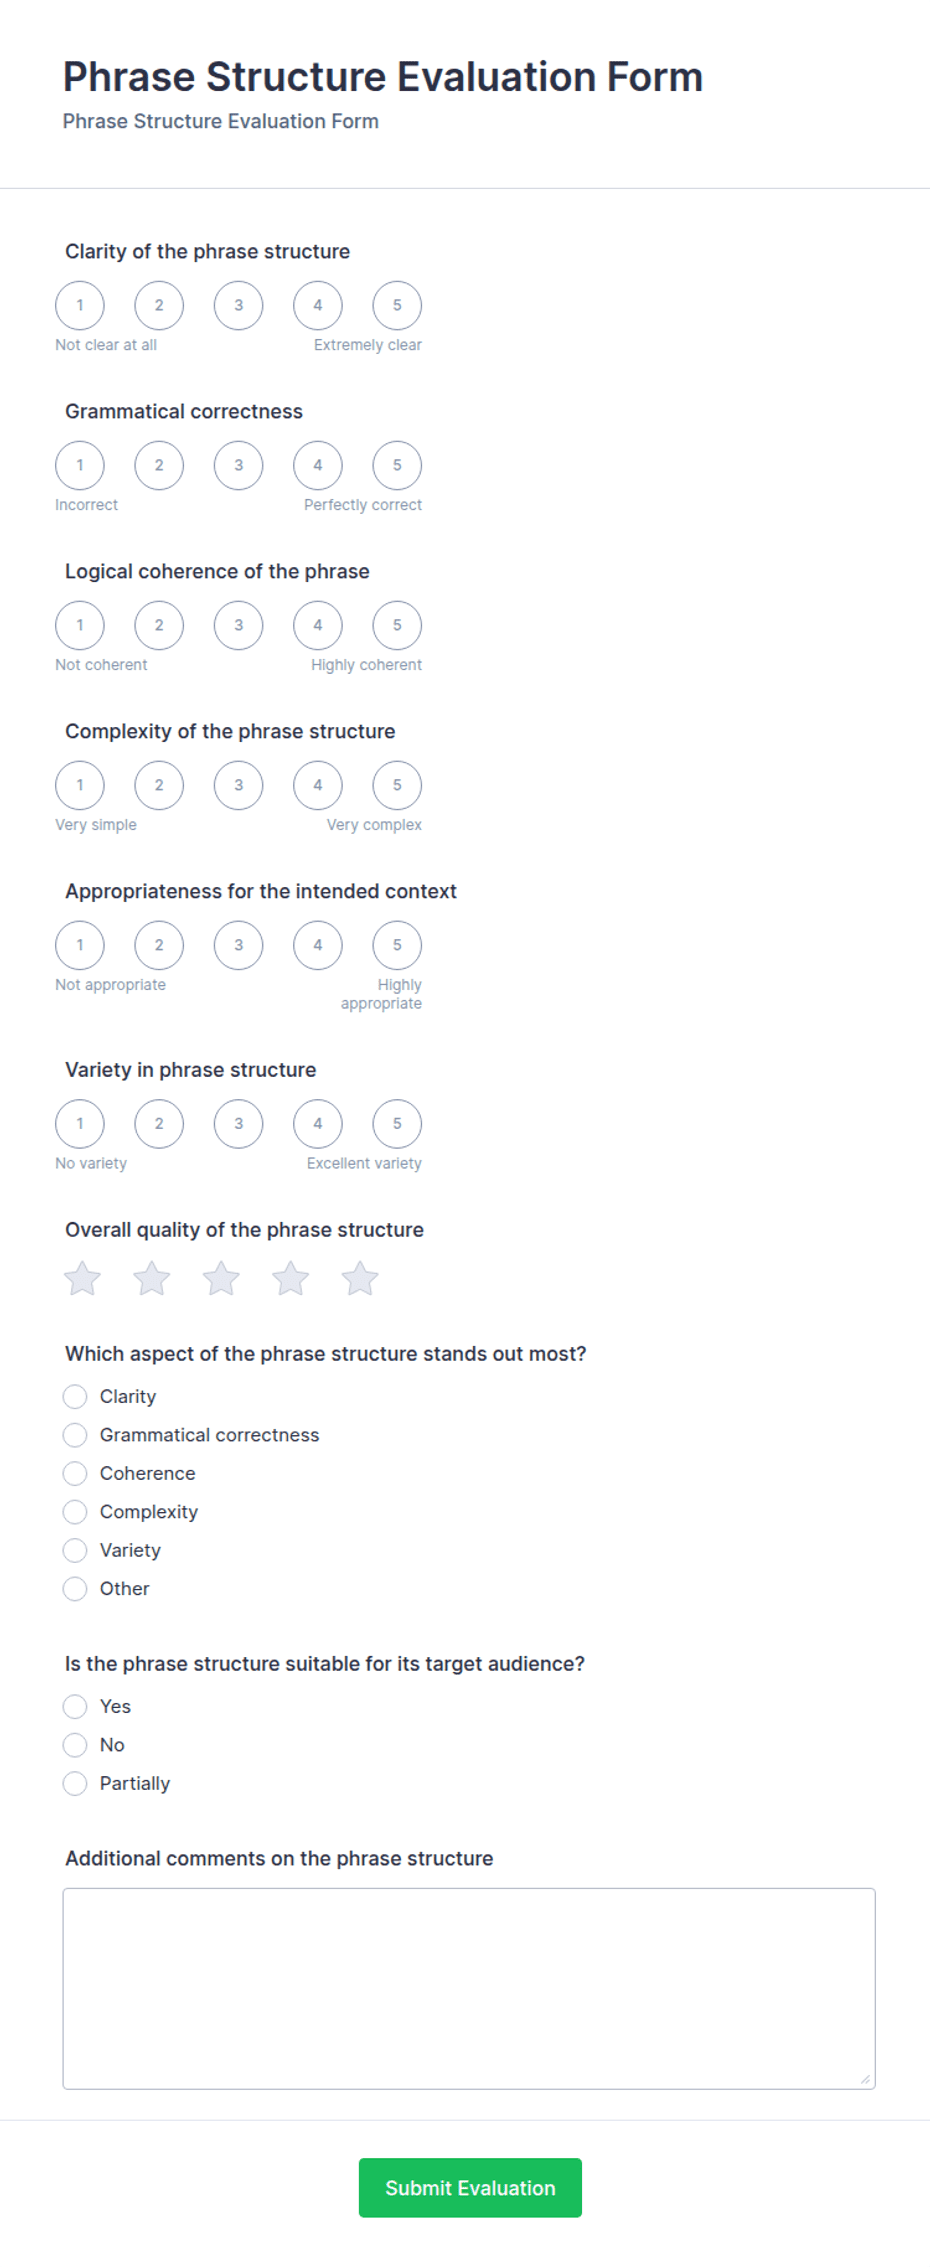Give five stars for overall phrase quality

tap(360, 1278)
